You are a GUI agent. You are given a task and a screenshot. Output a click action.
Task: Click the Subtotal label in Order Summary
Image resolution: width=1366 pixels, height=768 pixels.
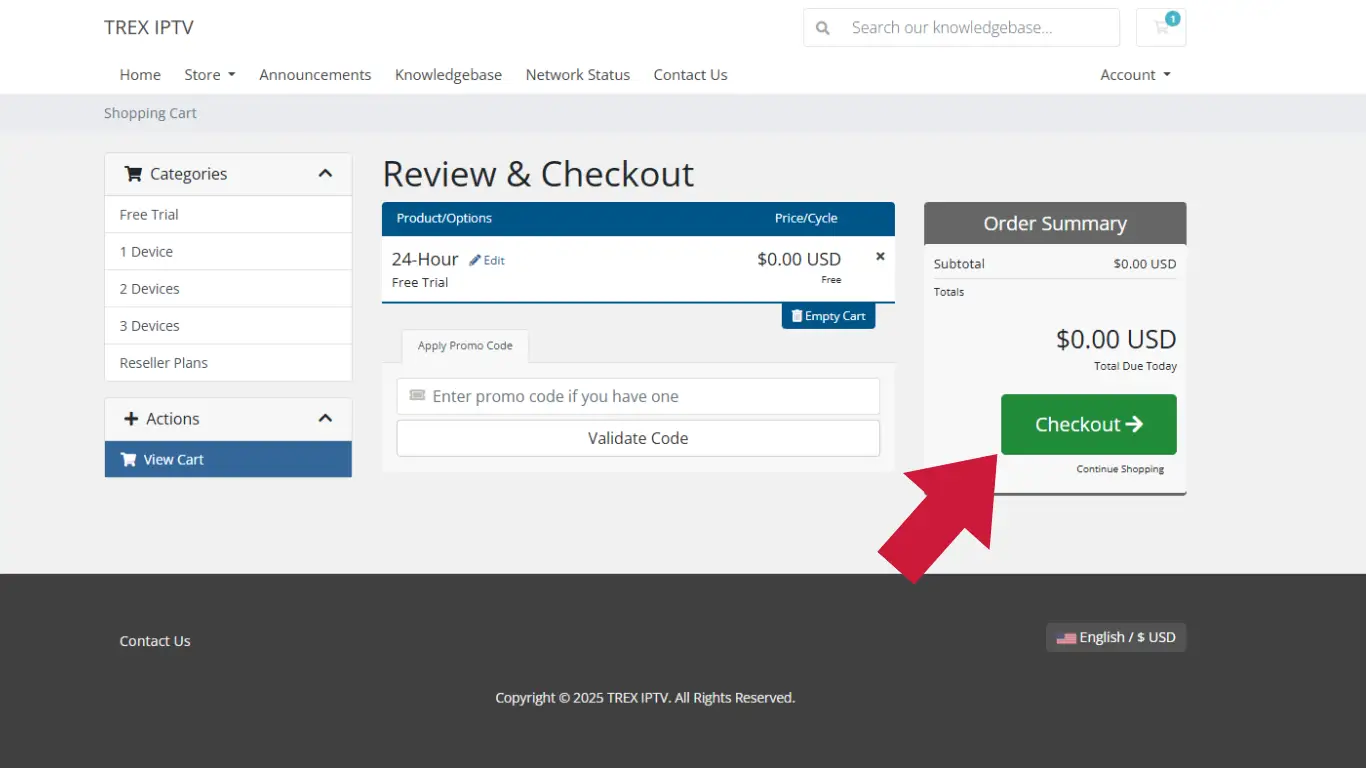click(x=959, y=264)
